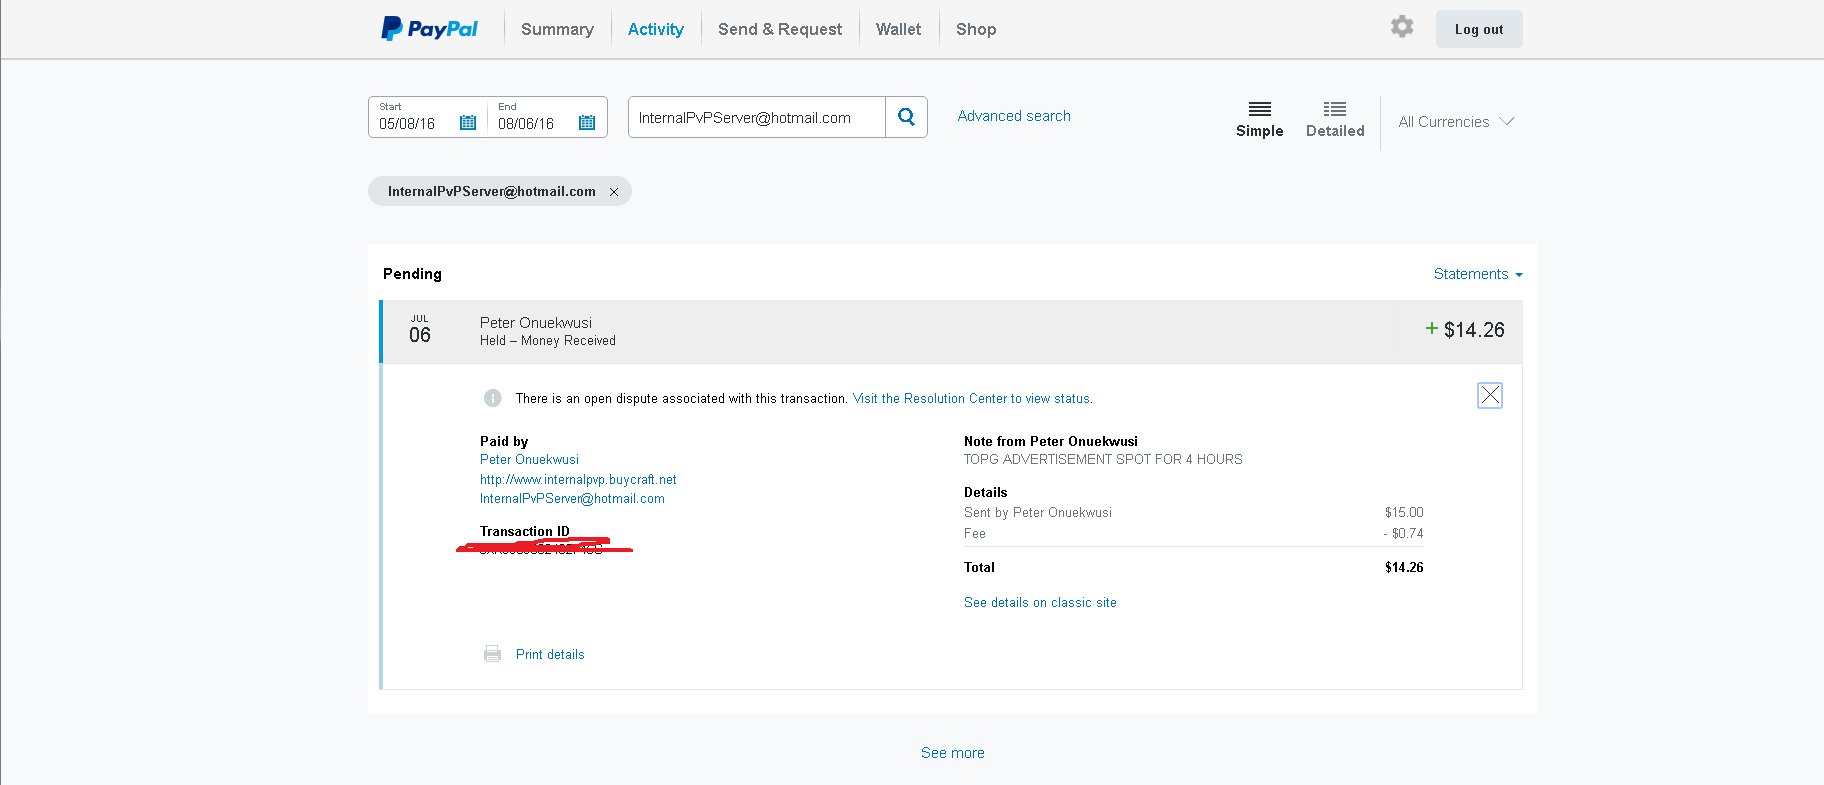This screenshot has width=1824, height=785.
Task: Open the Advanced search link
Action: click(1014, 116)
